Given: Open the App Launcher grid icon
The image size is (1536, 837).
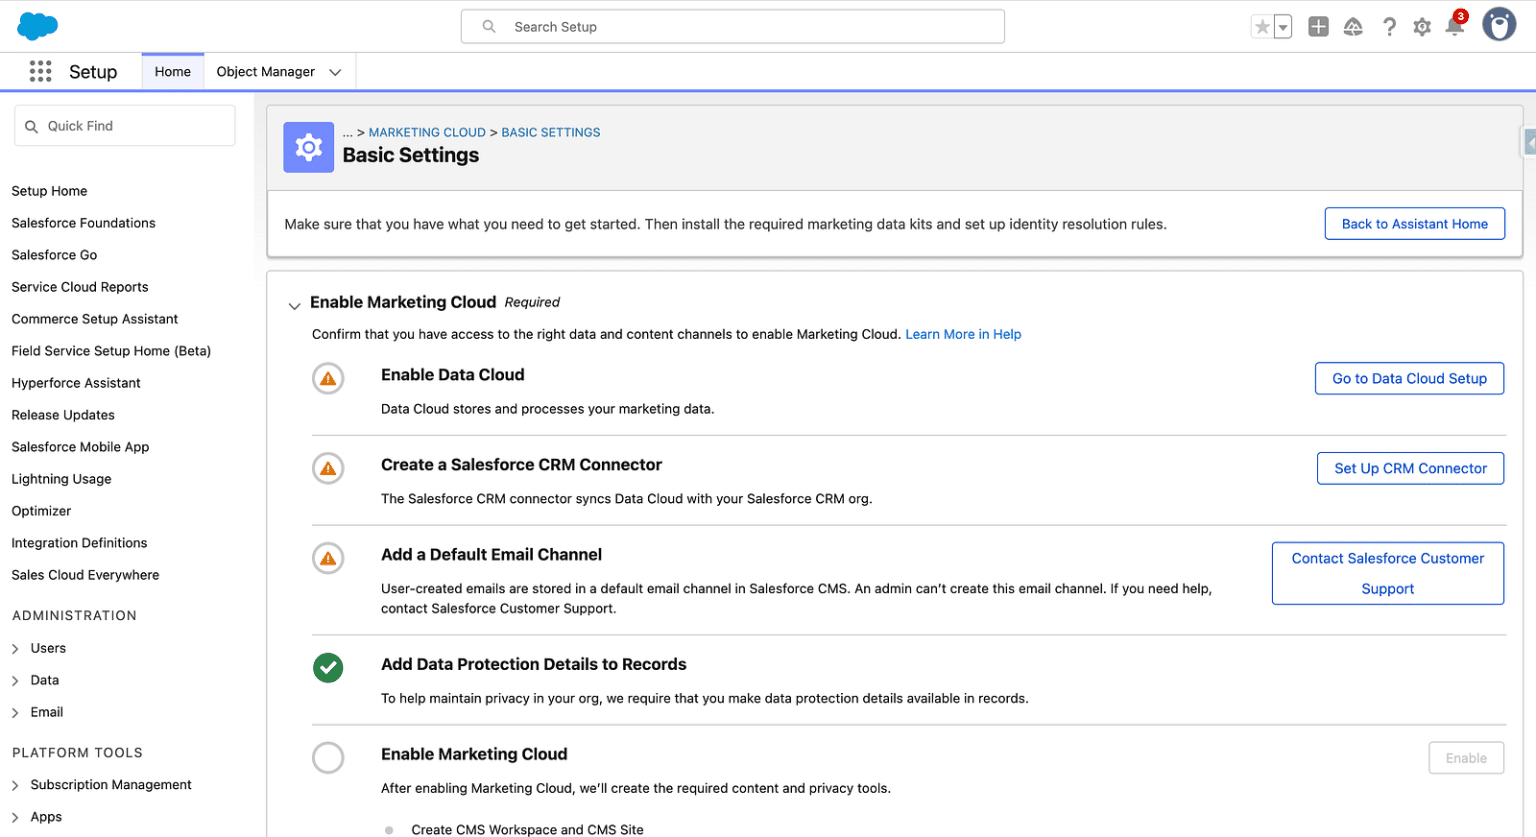Looking at the screenshot, I should coord(40,71).
